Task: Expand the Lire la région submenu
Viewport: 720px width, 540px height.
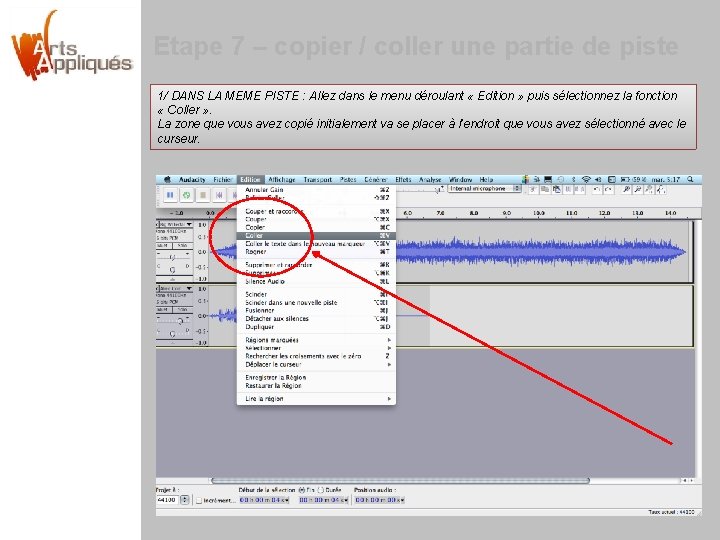Action: [x=316, y=399]
